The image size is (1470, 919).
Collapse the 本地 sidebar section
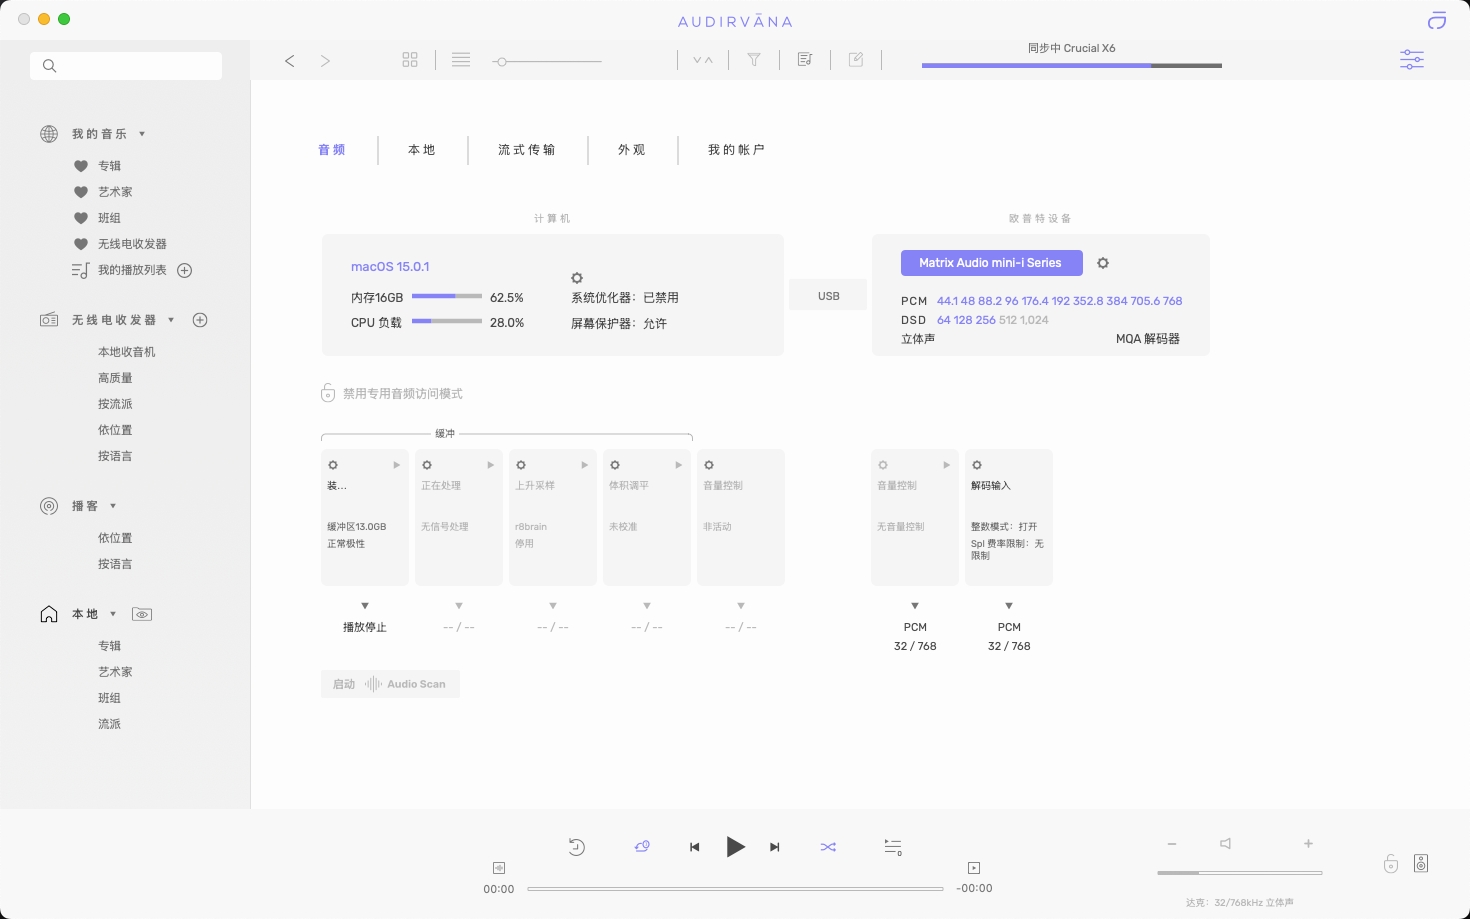(x=113, y=614)
